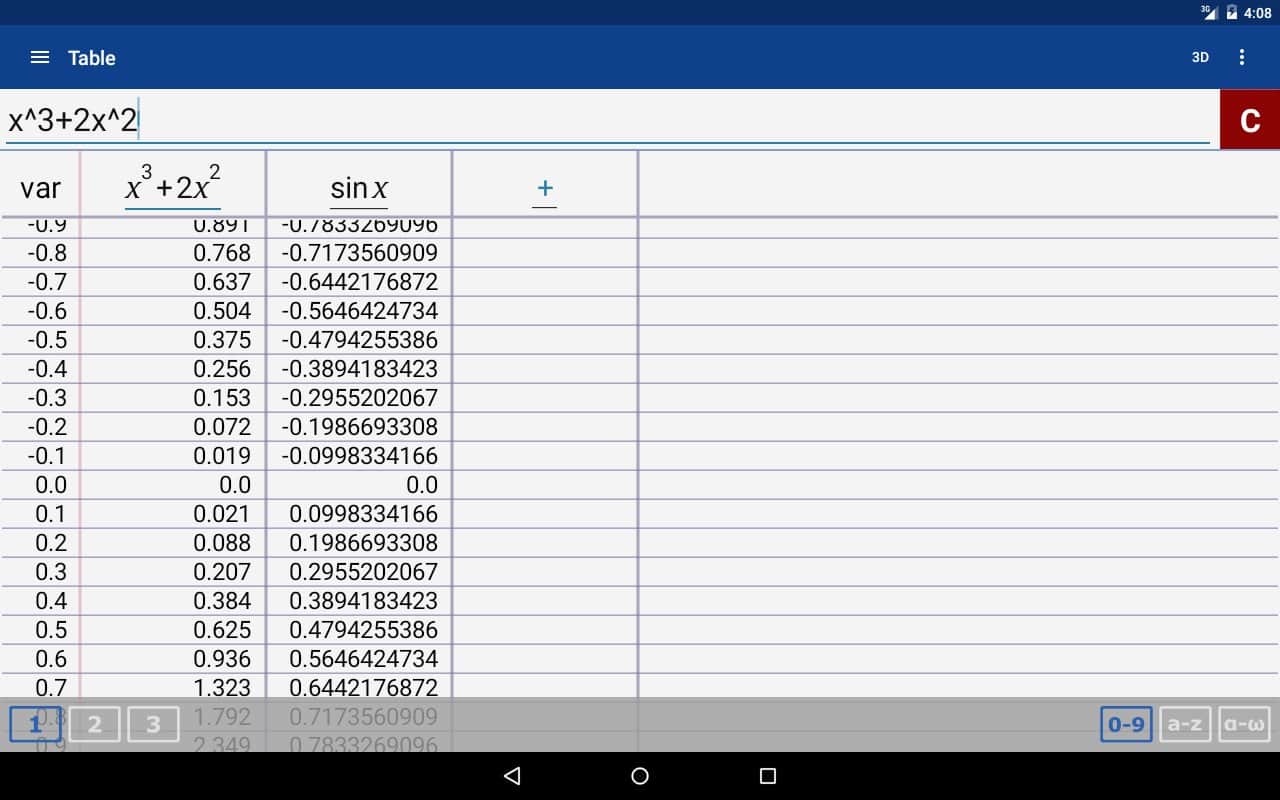Select keyboard page 1 tab
Screen dimensions: 1280x800
tap(35, 724)
